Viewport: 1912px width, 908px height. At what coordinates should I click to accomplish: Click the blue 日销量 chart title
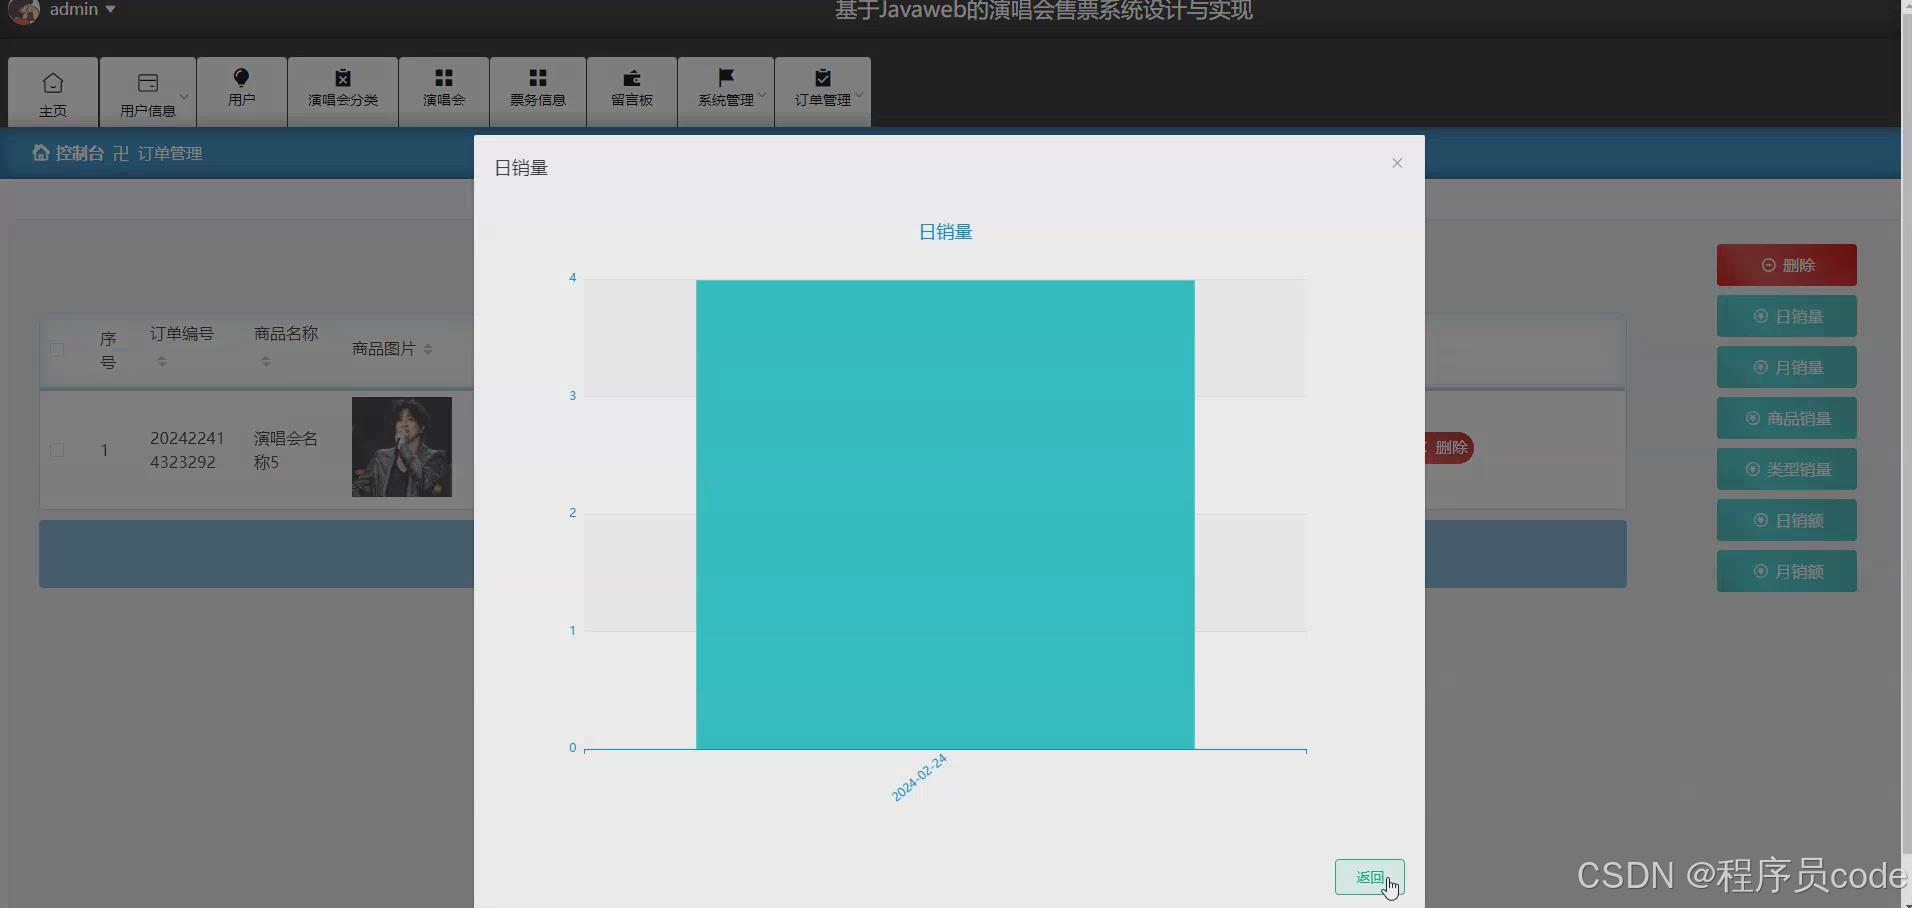(945, 232)
